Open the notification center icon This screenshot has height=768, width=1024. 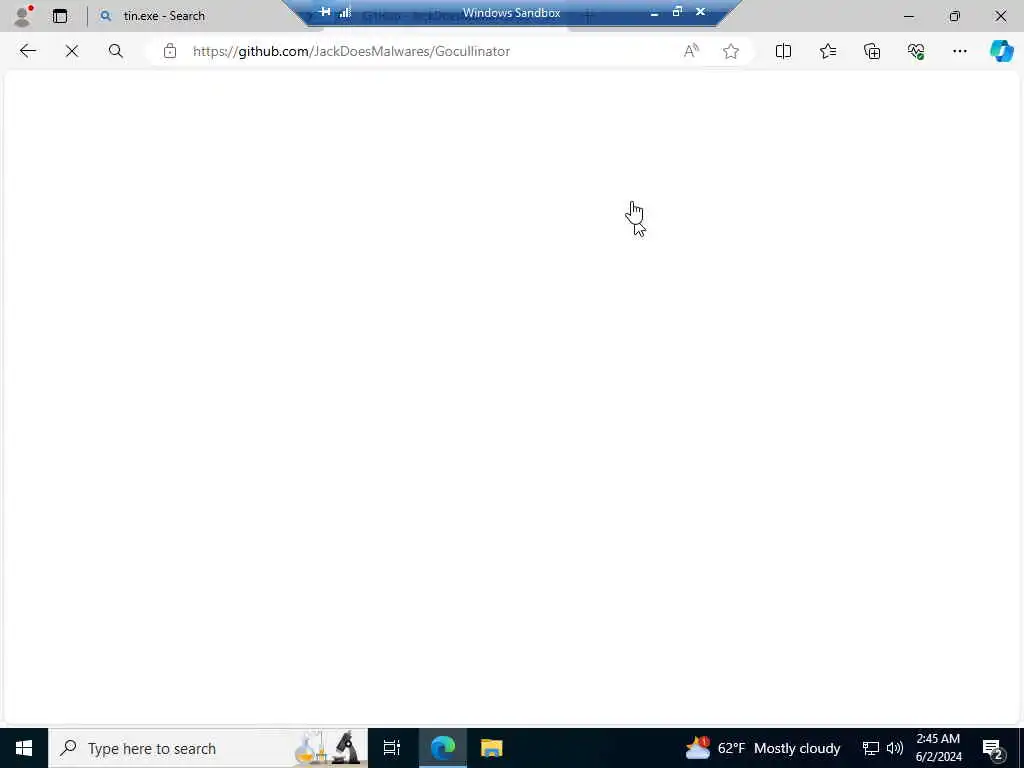(993, 748)
